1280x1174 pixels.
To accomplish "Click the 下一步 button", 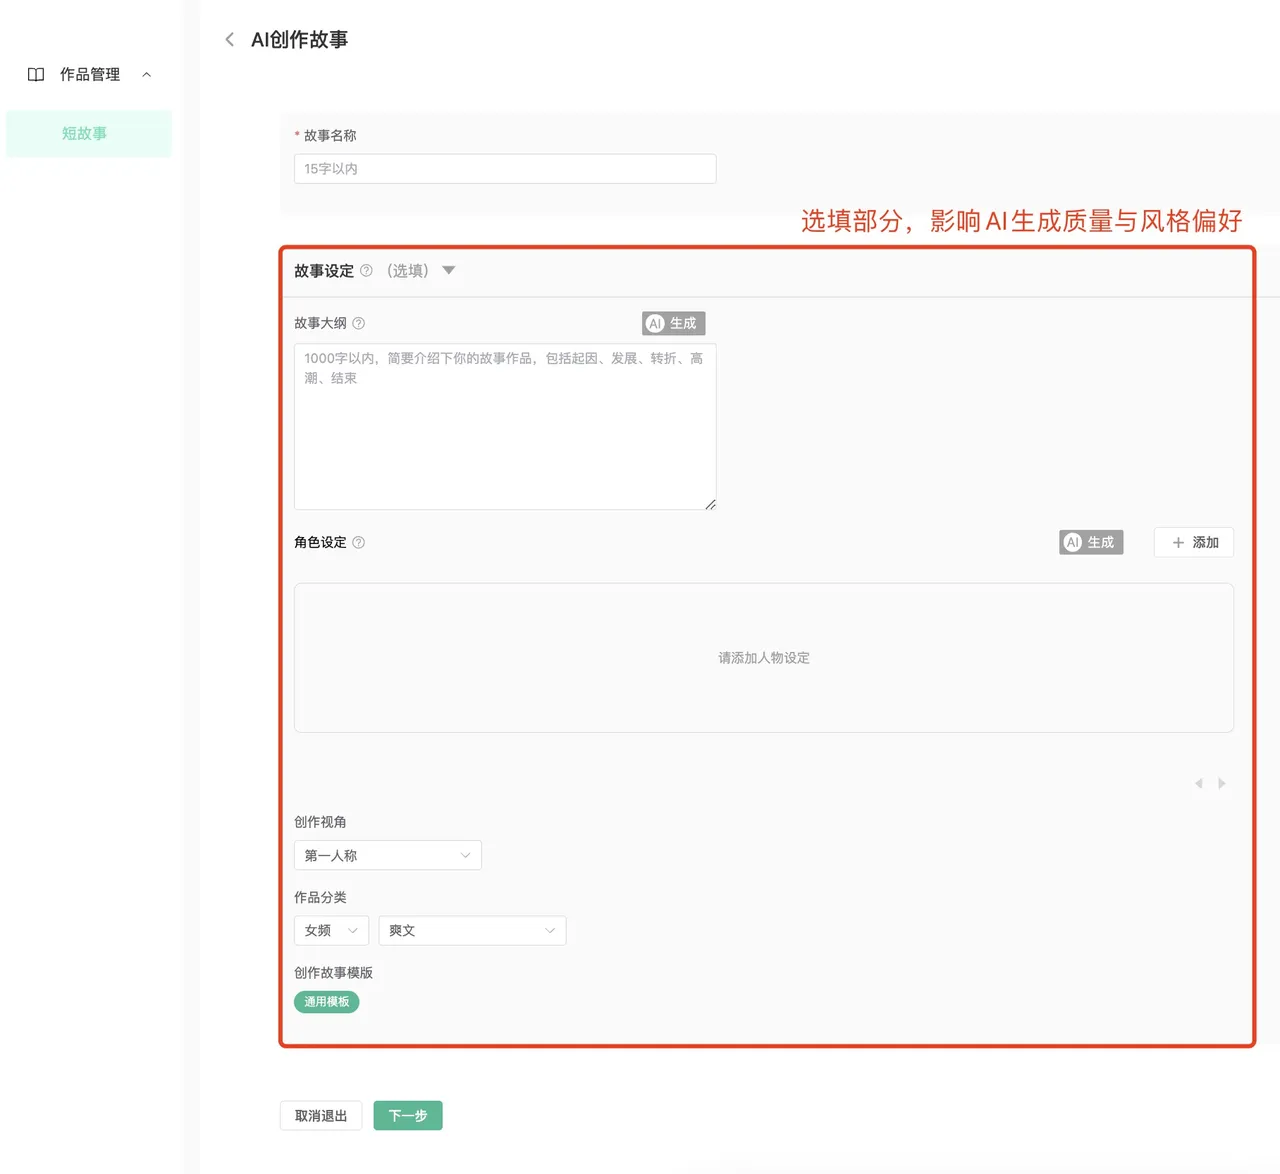I will [x=408, y=1115].
